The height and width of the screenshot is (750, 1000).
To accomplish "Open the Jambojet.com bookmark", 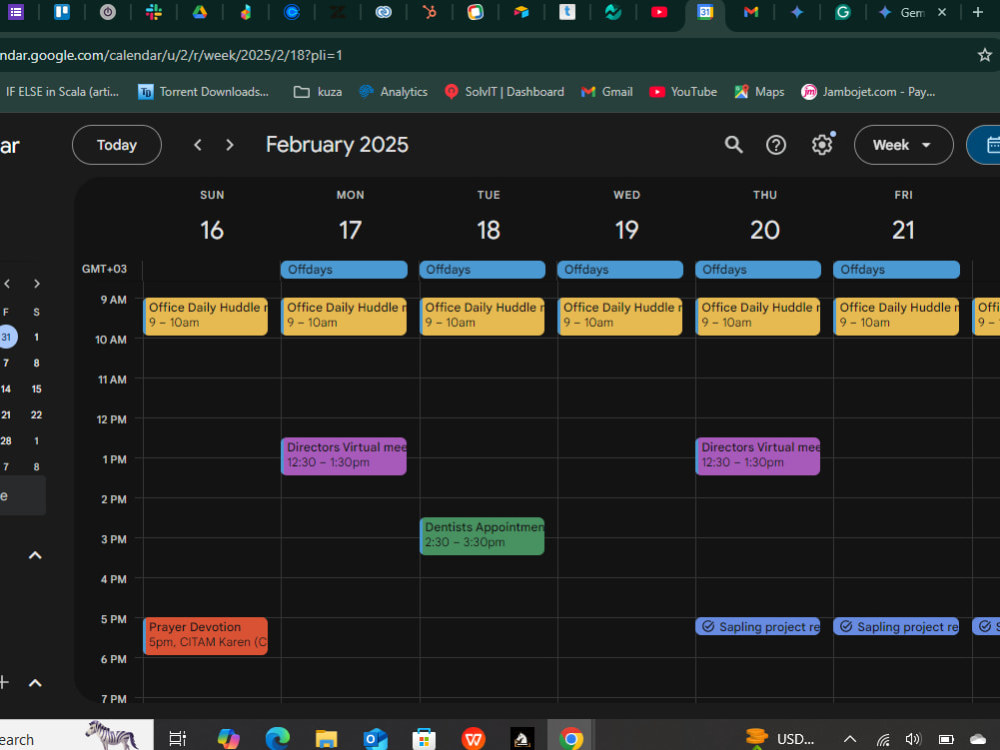I will pyautogui.click(x=868, y=92).
